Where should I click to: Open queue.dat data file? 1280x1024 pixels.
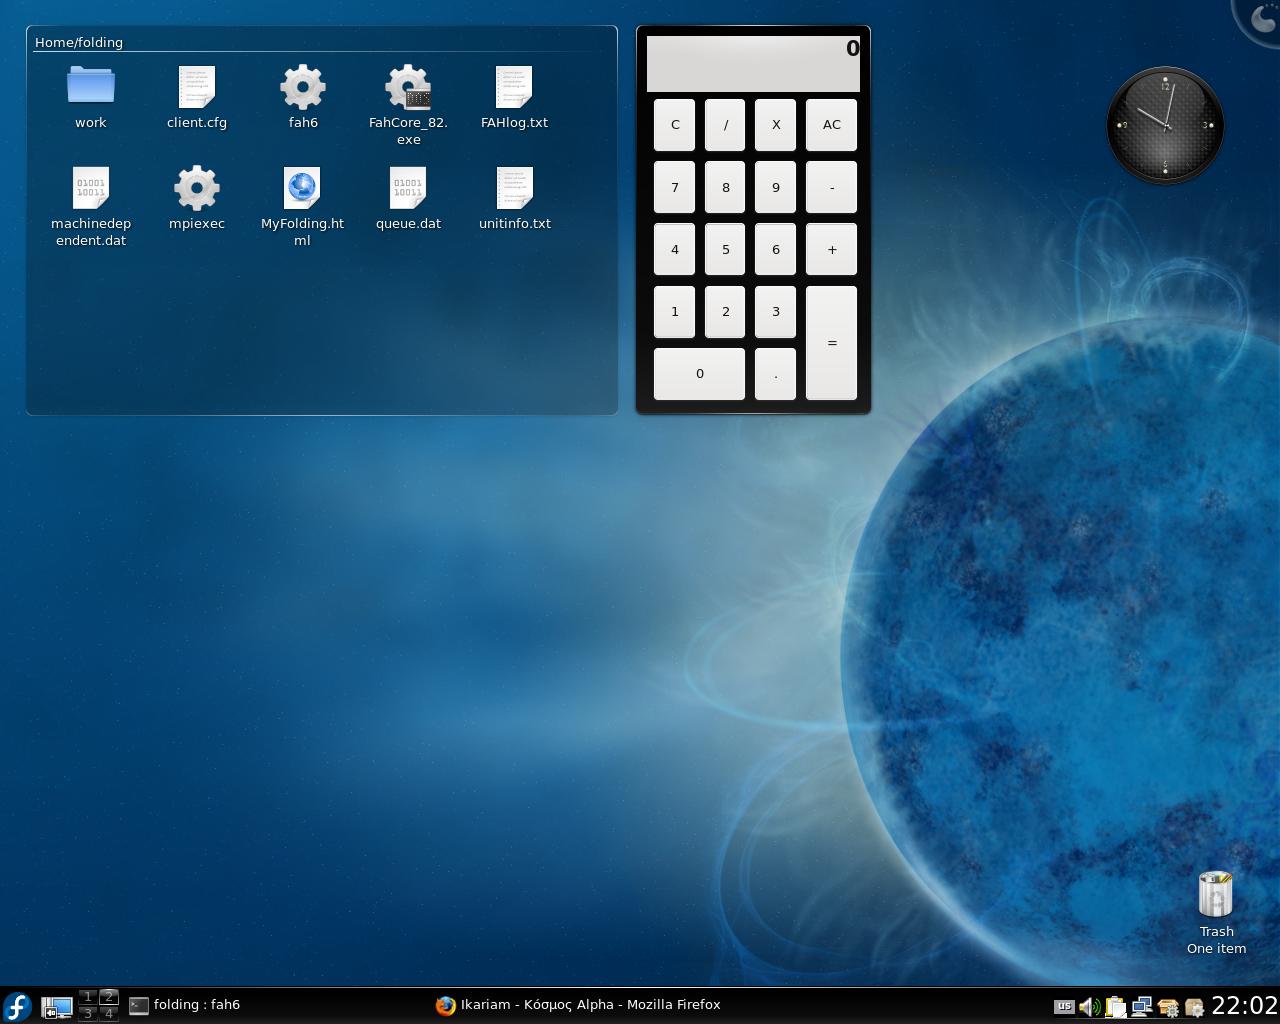[408, 188]
